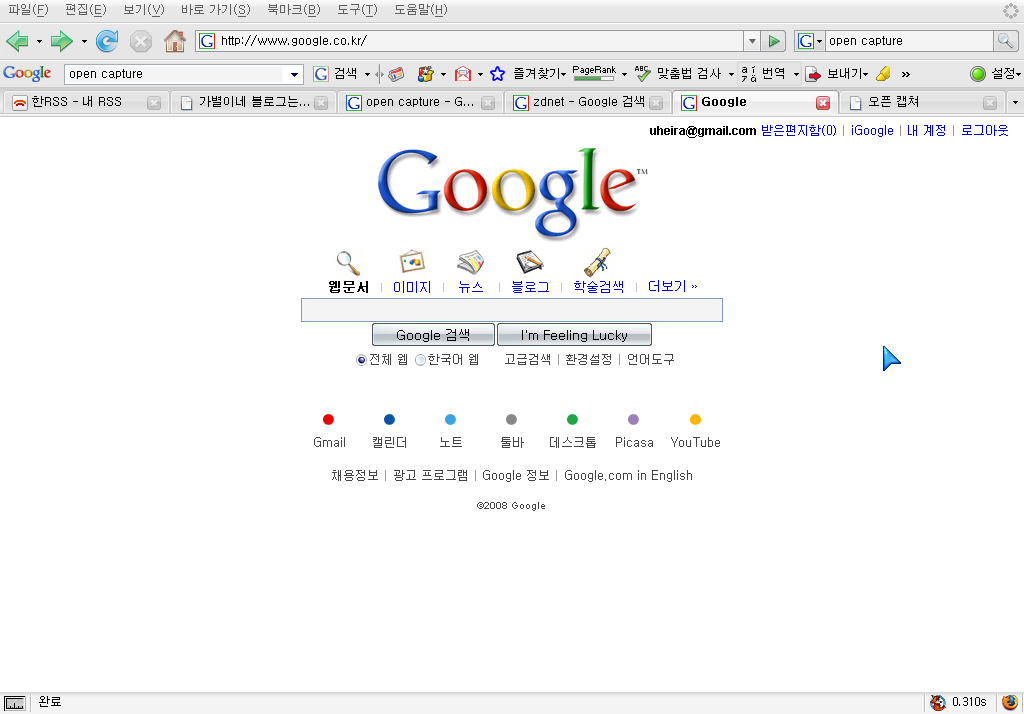Open the 북마크(B) menu
The height and width of the screenshot is (714, 1024).
294,10
